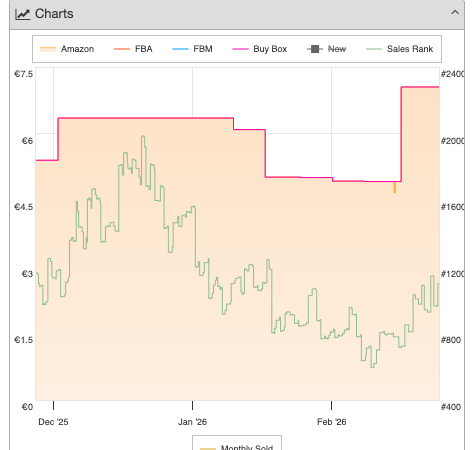Click the Buy Box pink legend swatch
The image size is (474, 450).
click(240, 49)
